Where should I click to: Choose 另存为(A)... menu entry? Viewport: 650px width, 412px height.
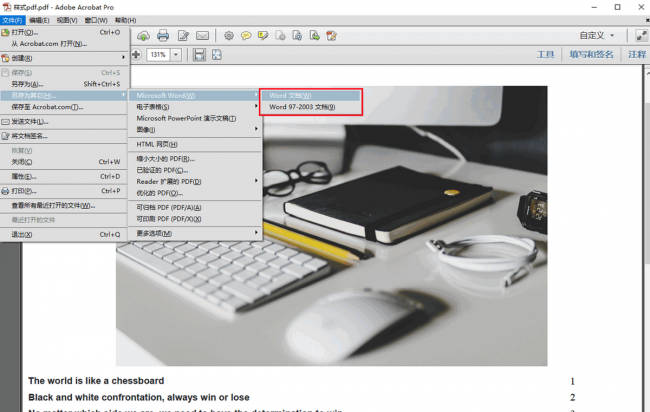pos(64,84)
